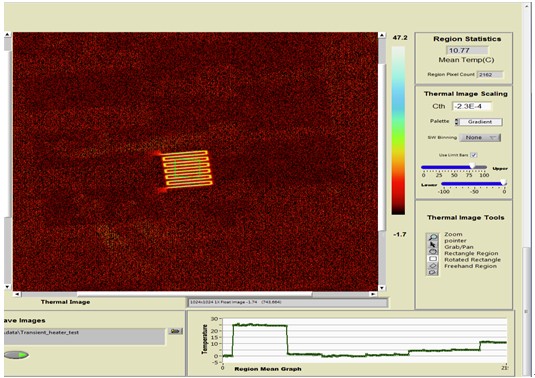This screenshot has height=378, width=535.
Task: Select the Zoom magnifier tool icon
Action: coord(433,237)
